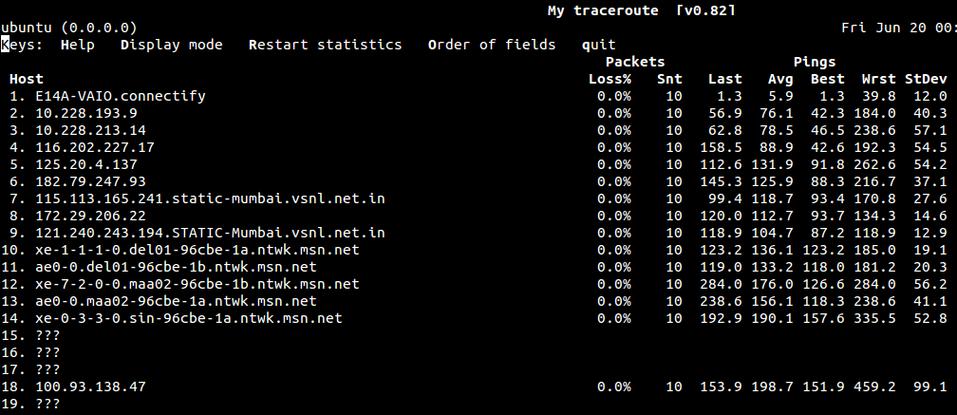Click Restart statistics option
The image size is (957, 415).
(x=325, y=45)
